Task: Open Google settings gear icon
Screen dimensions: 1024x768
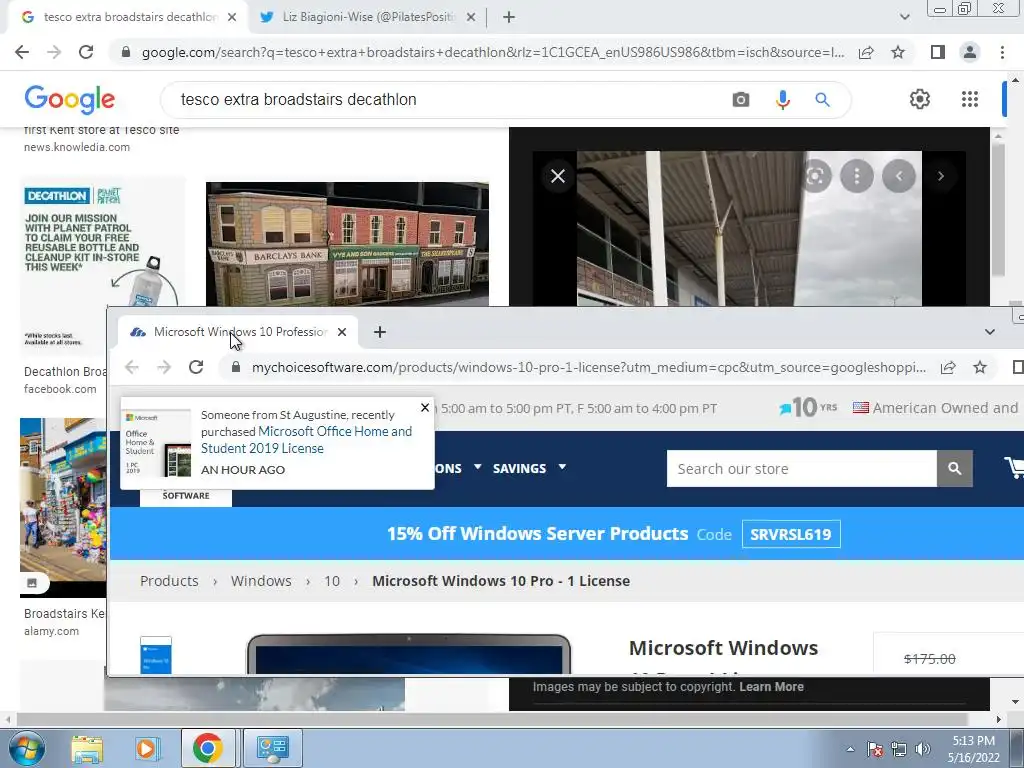Action: [x=920, y=99]
